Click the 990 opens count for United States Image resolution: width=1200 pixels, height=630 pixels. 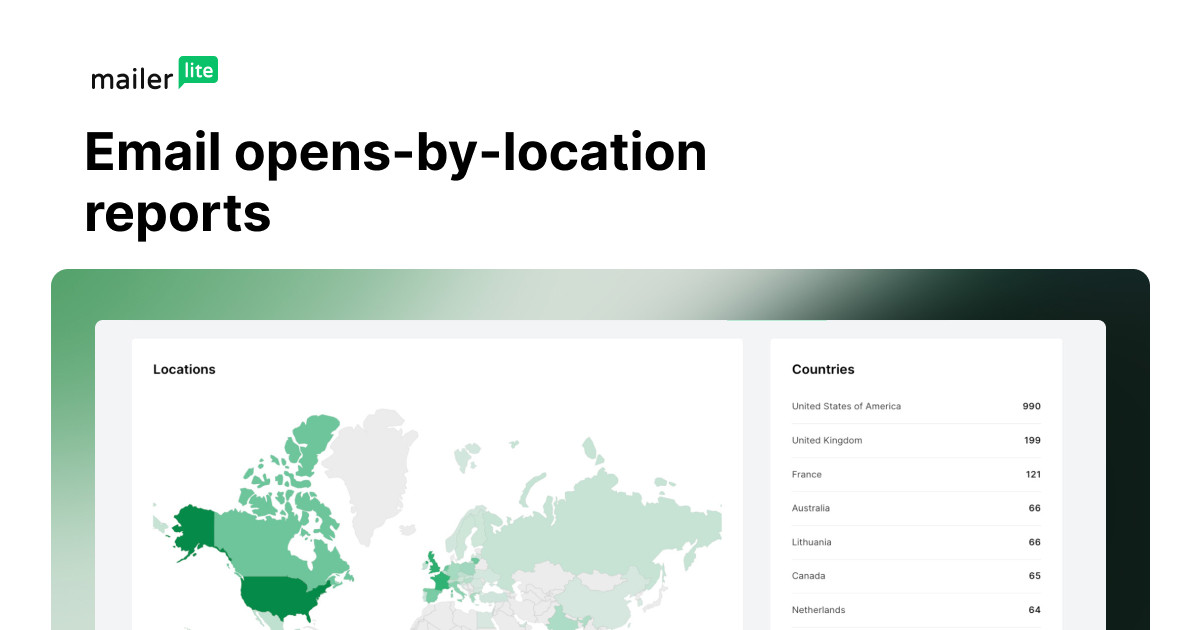[x=1032, y=406]
